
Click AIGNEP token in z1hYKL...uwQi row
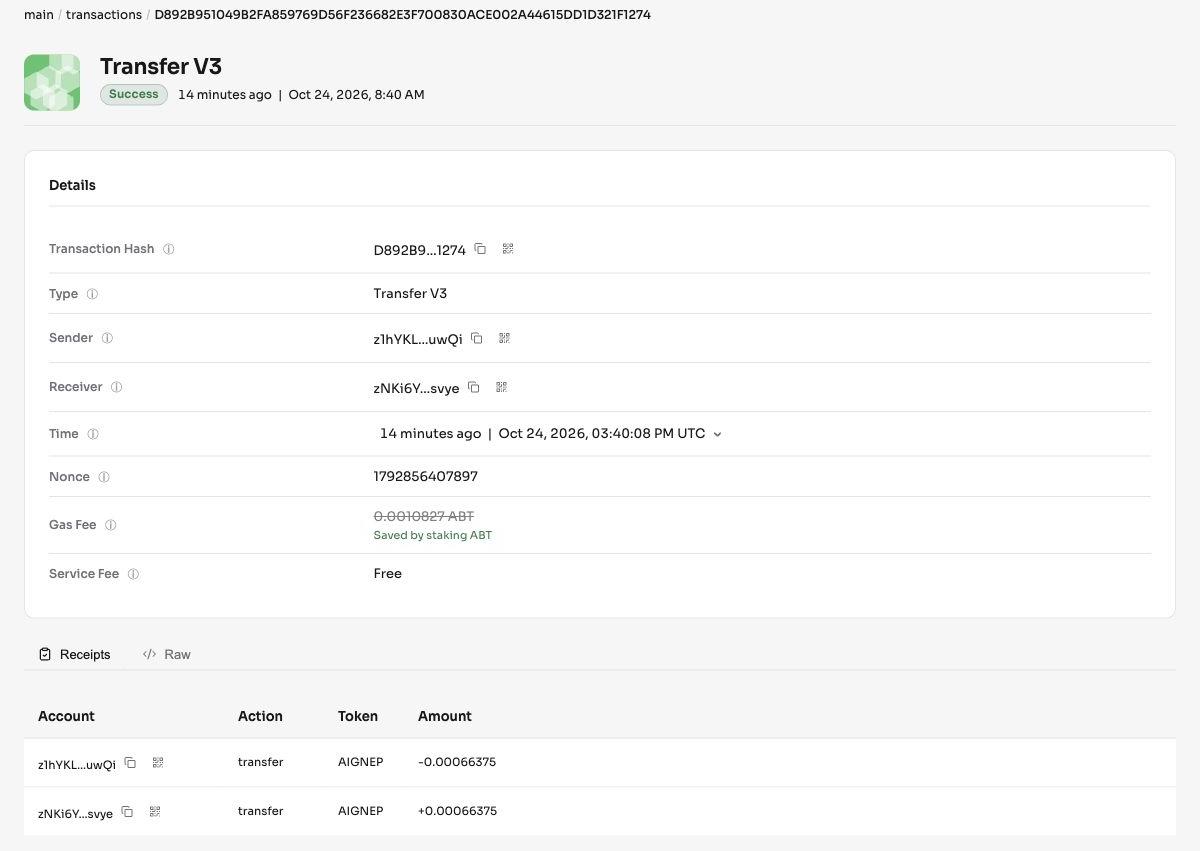361,762
